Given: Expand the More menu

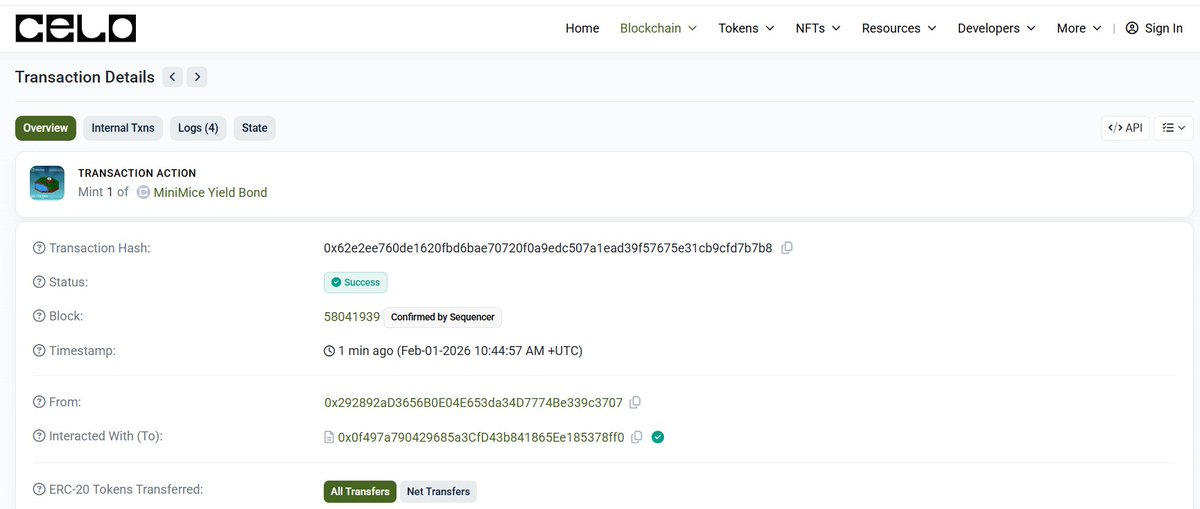Looking at the screenshot, I should pos(1079,28).
